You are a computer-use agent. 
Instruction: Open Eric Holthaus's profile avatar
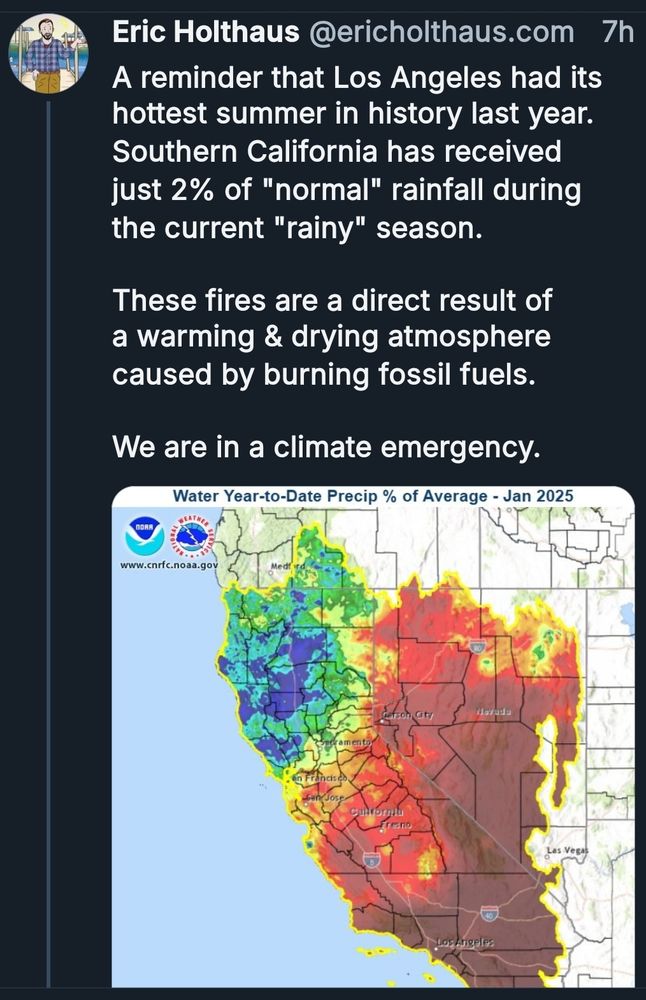tap(48, 54)
